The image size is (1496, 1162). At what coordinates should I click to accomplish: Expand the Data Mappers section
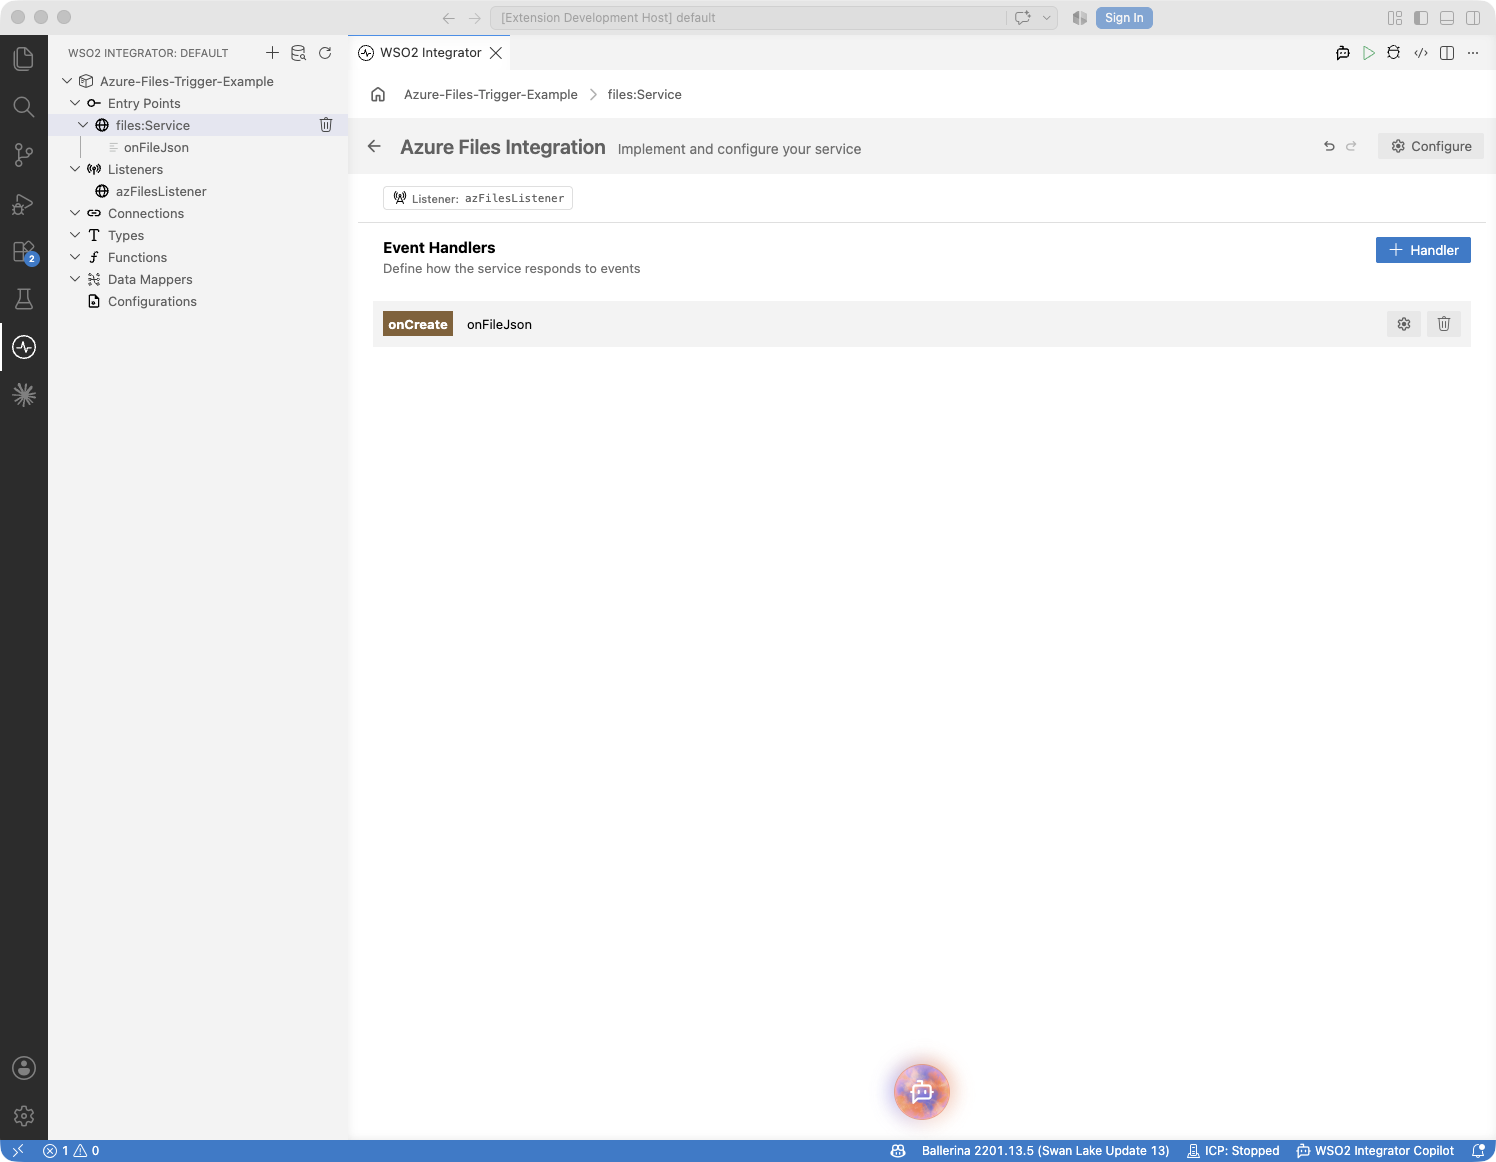click(x=75, y=279)
